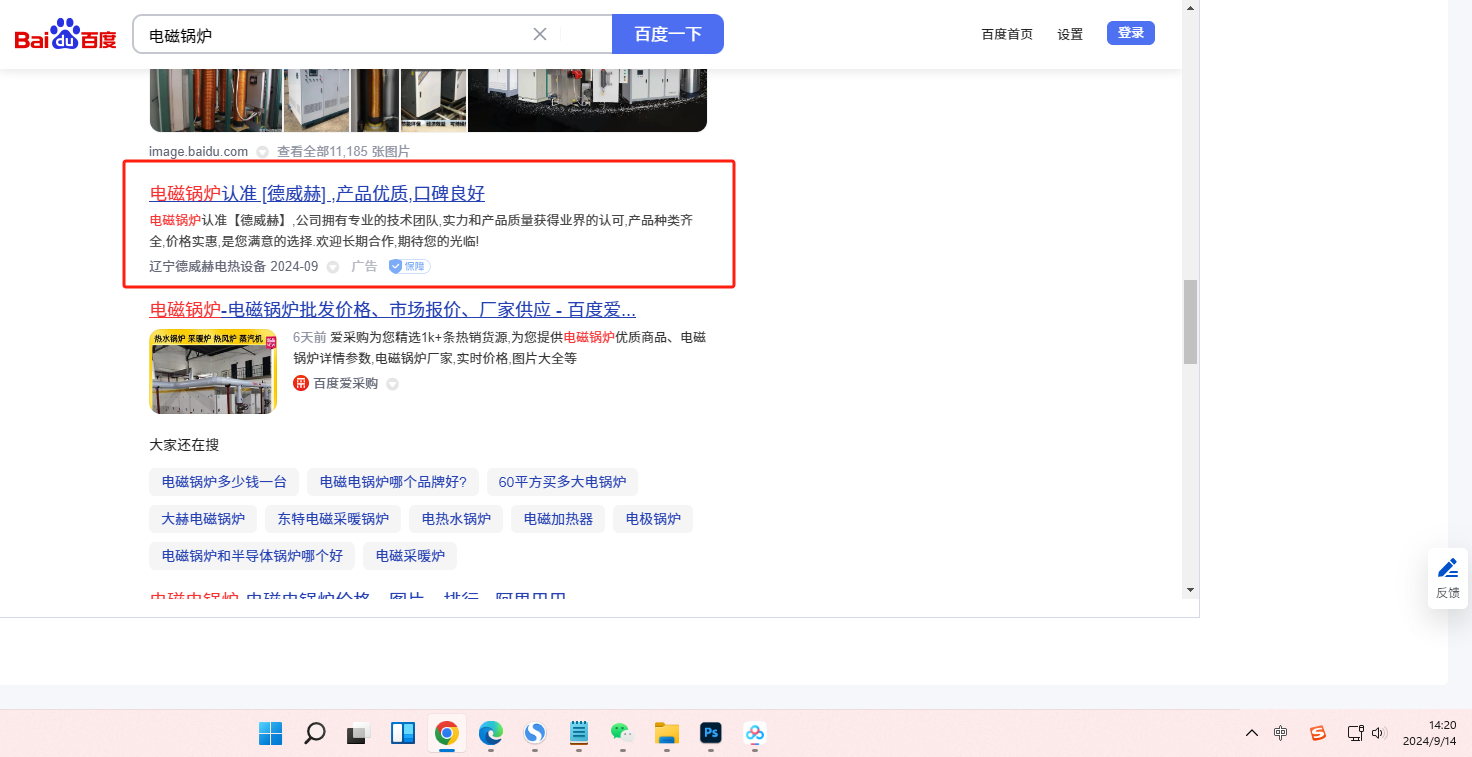
Task: Open 设置 in the top navigation
Action: (x=1070, y=34)
